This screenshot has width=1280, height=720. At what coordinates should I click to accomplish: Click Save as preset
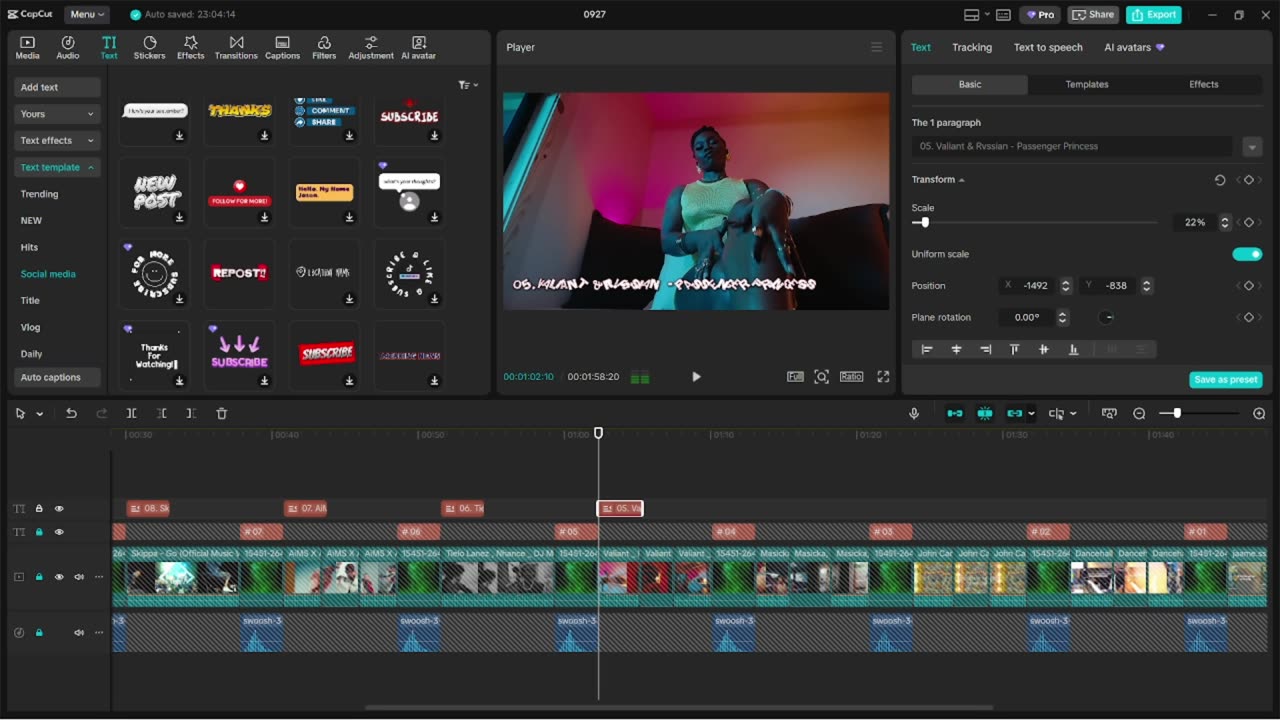click(x=1226, y=380)
